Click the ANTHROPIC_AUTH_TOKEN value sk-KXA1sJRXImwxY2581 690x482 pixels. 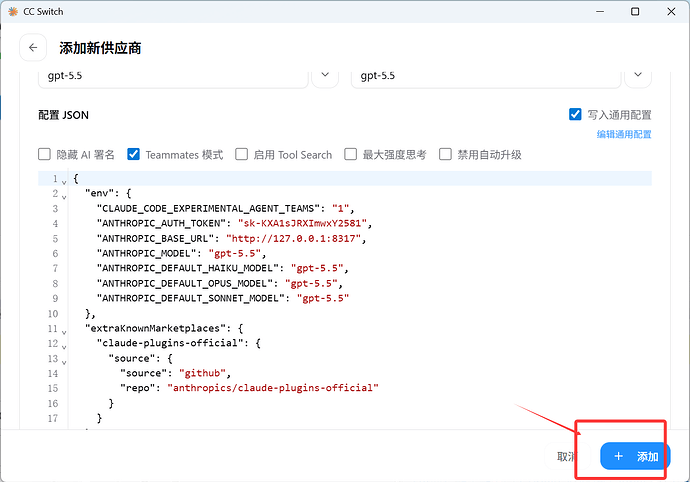pyautogui.click(x=302, y=223)
